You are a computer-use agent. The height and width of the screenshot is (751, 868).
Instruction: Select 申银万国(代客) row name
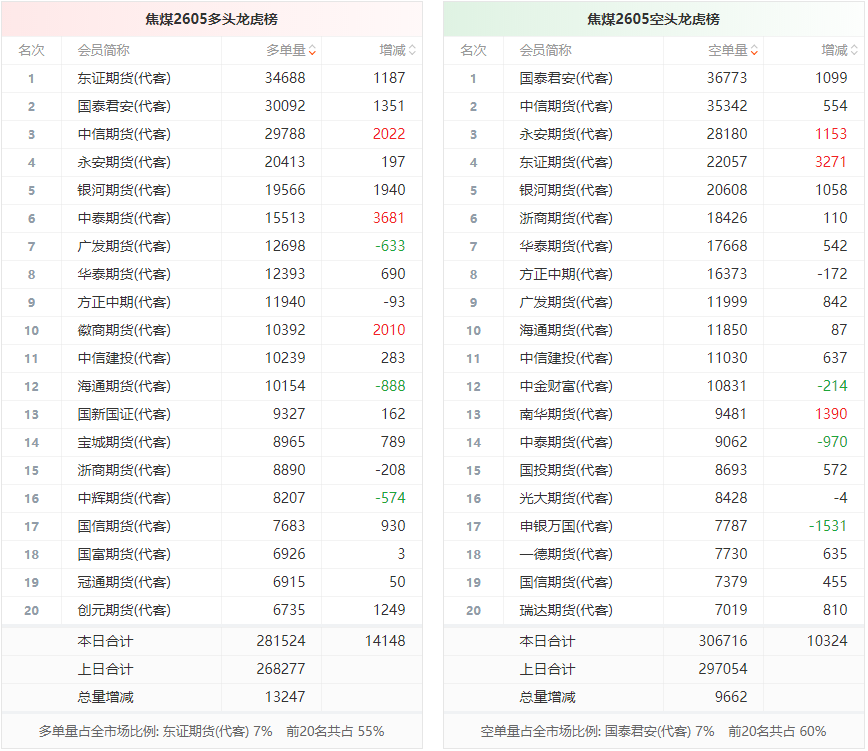tap(566, 526)
